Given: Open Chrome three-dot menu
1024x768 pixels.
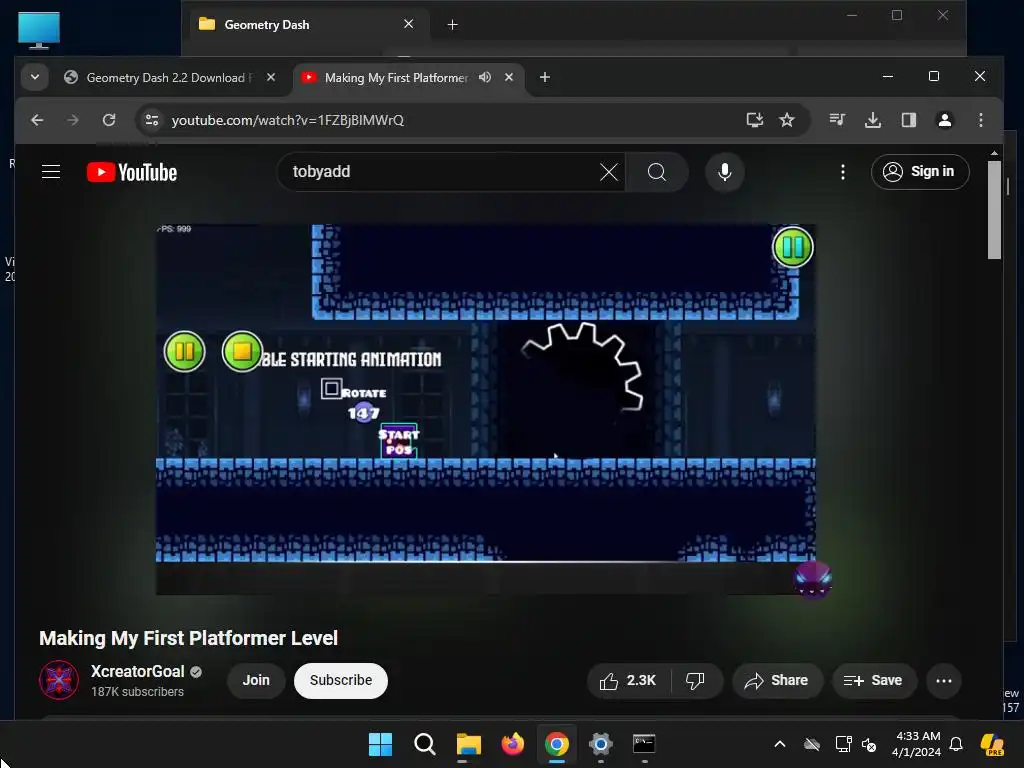Looking at the screenshot, I should [980, 120].
